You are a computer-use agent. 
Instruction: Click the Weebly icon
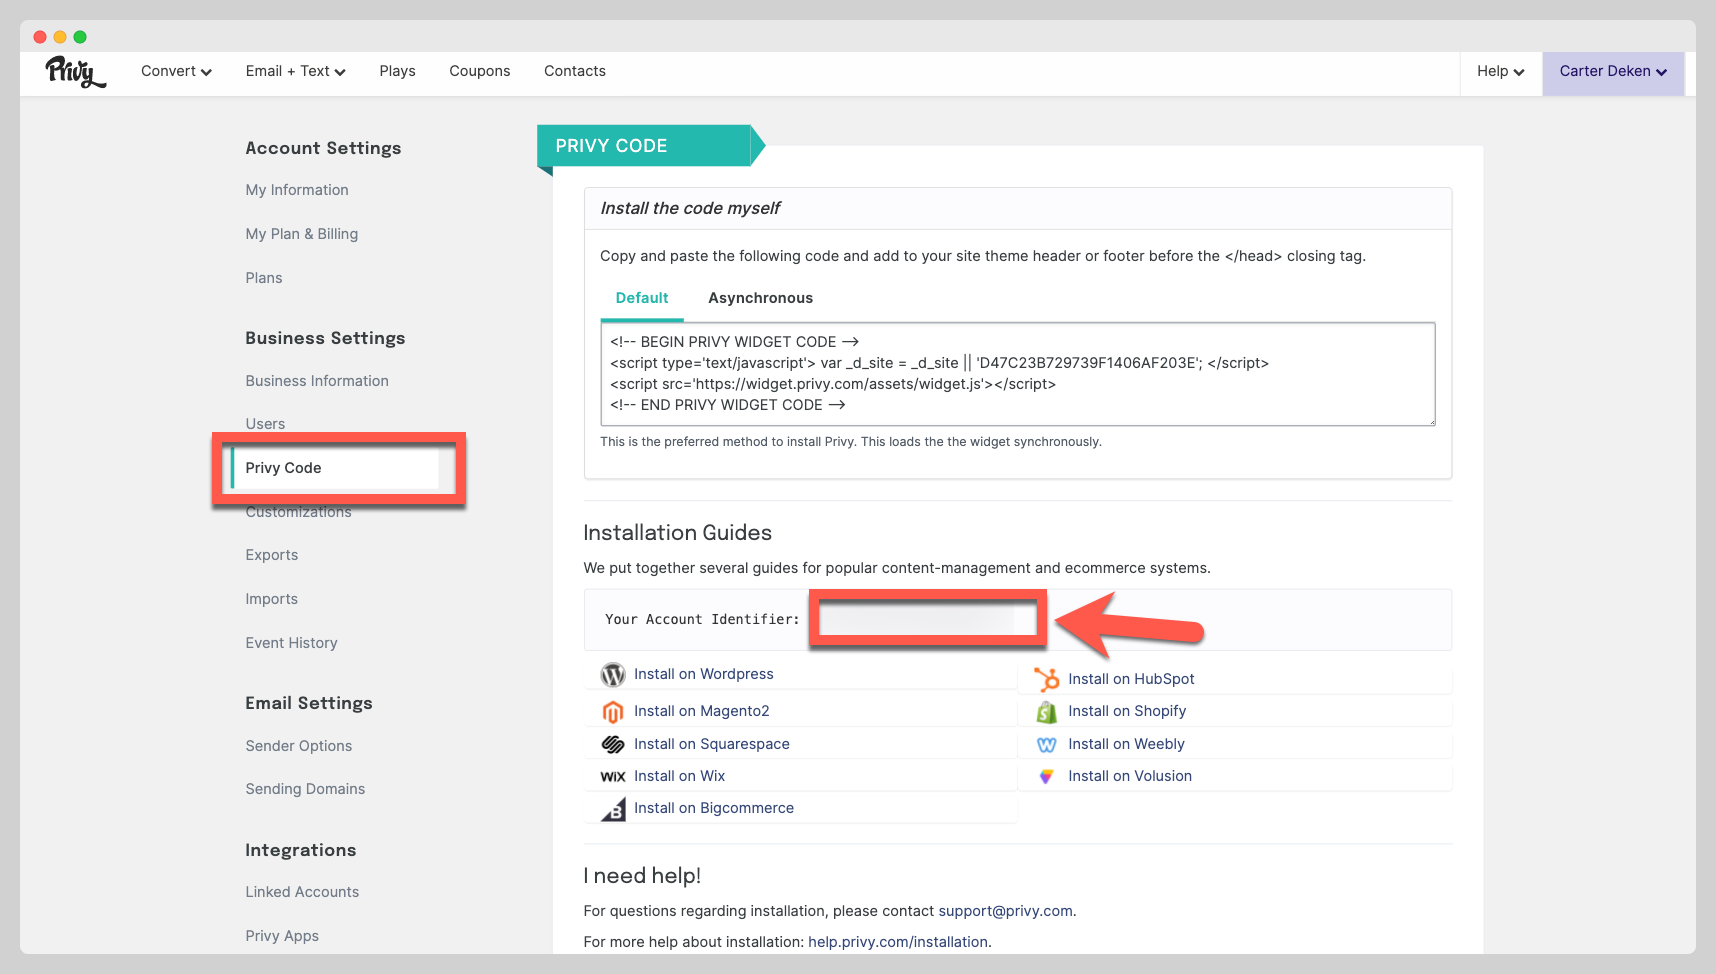(x=1047, y=744)
